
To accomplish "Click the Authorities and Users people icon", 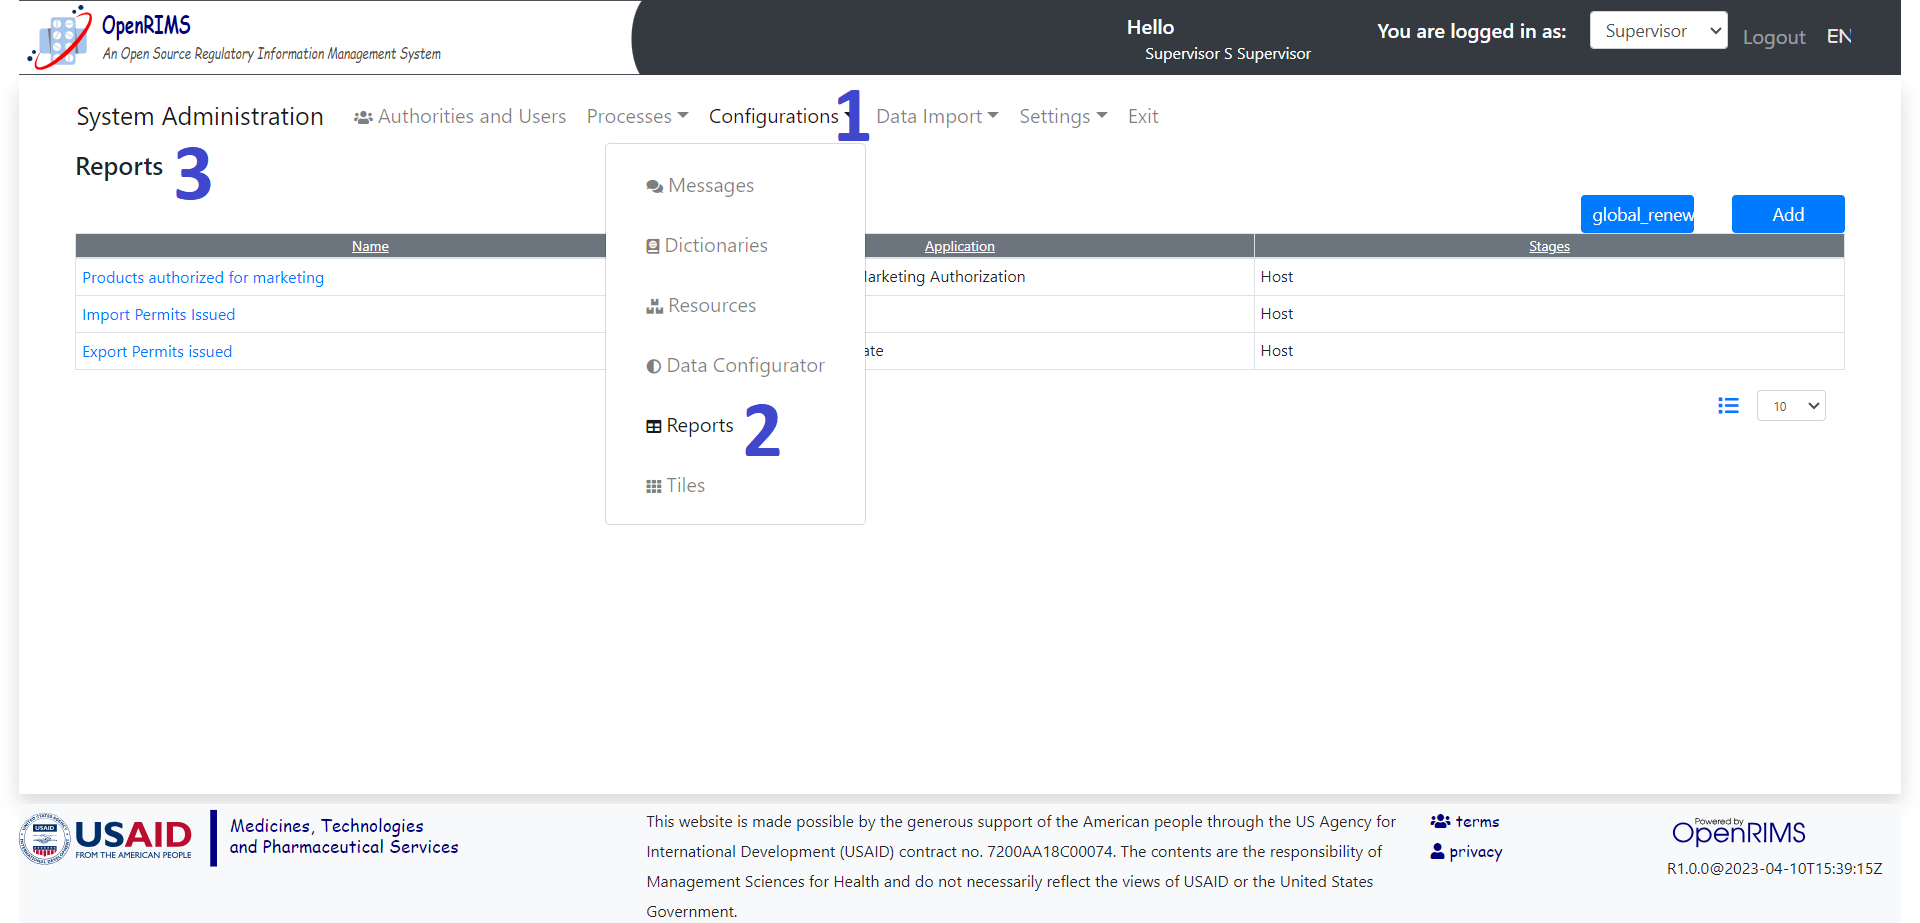I will 363,118.
